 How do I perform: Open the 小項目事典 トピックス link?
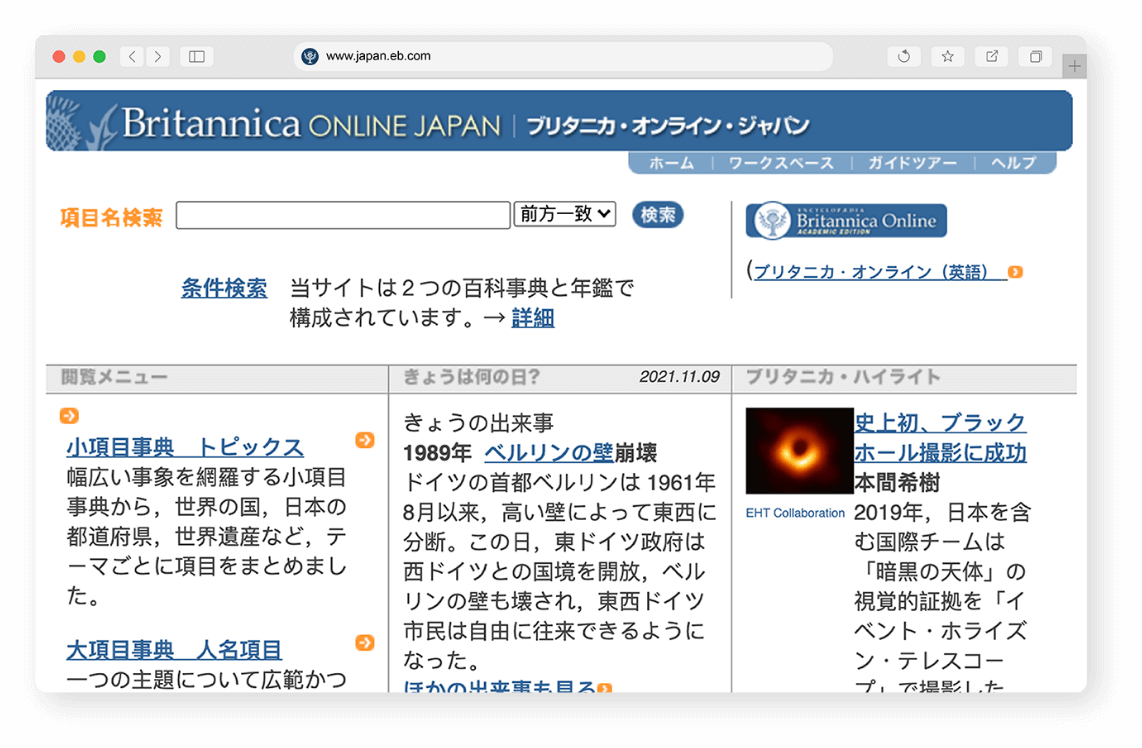coord(185,447)
